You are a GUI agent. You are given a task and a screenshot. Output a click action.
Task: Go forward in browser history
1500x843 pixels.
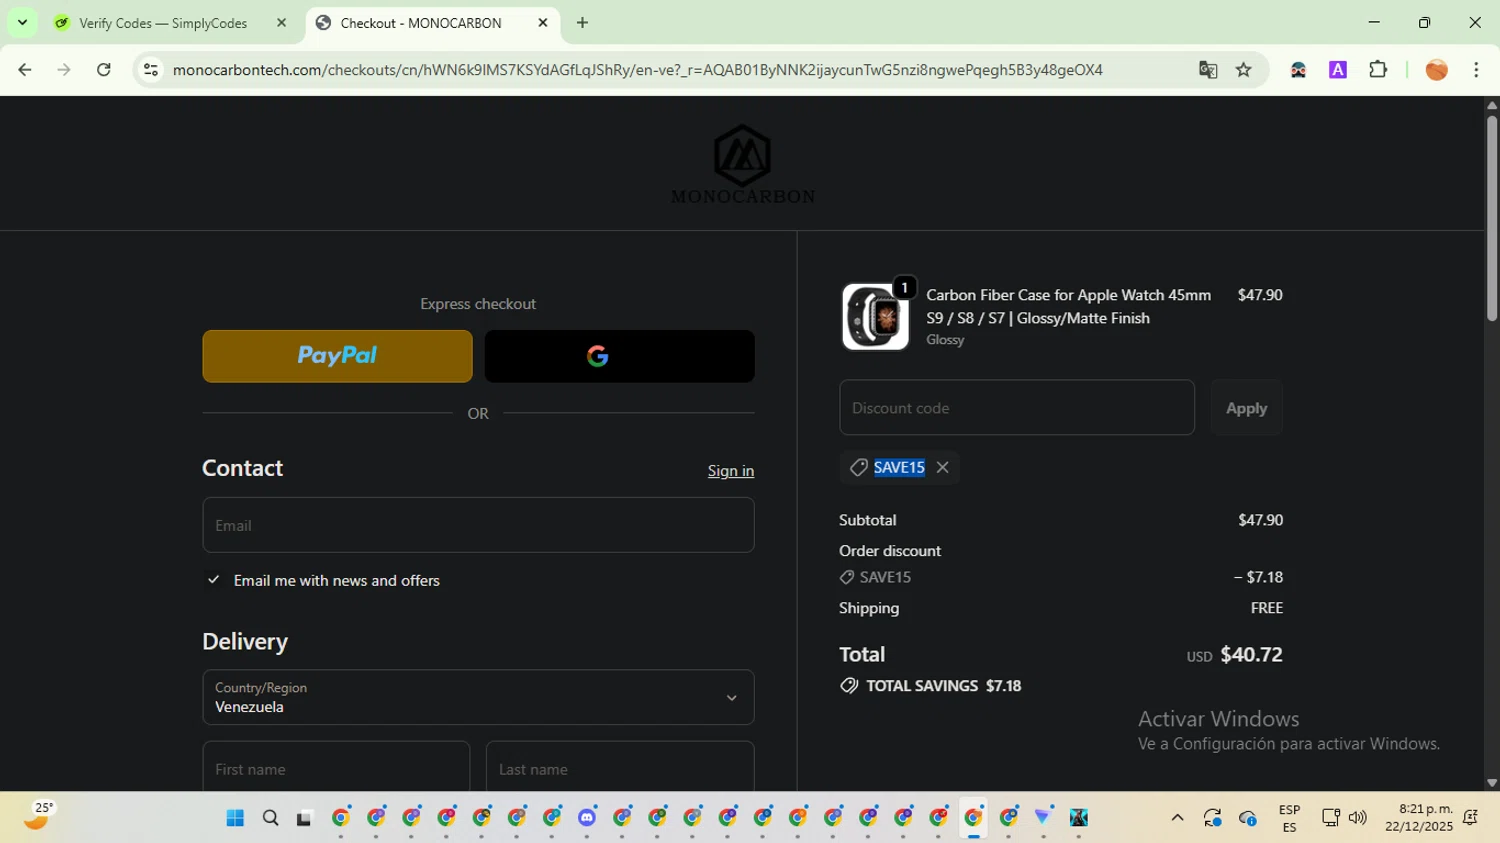64,70
